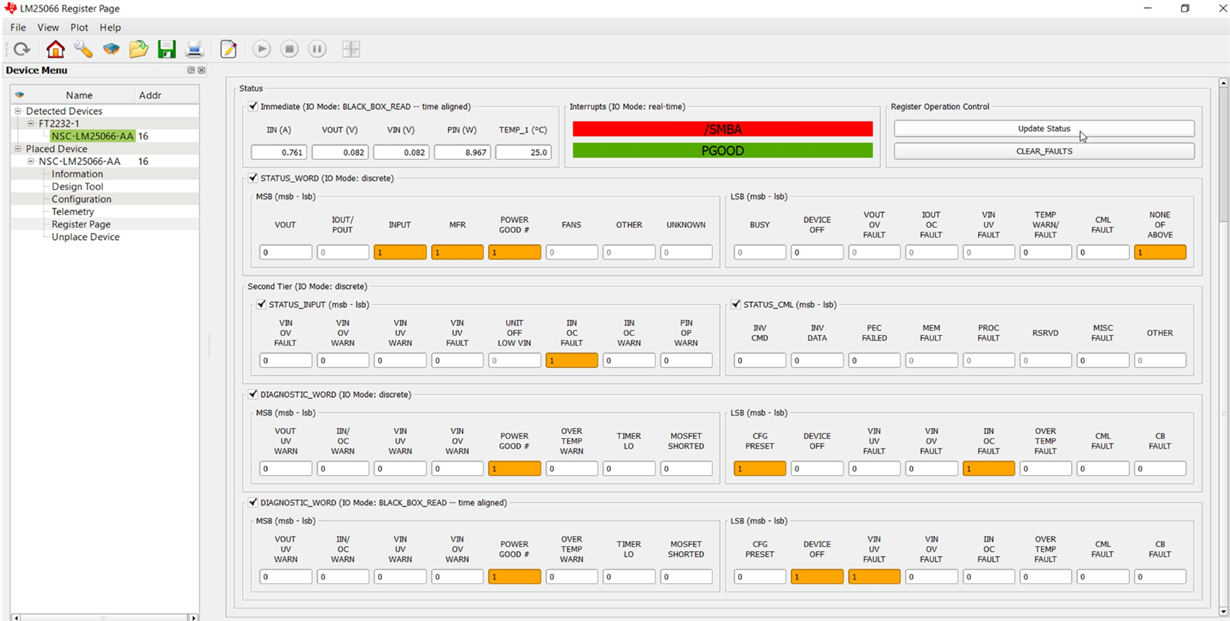1230x621 pixels.
Task: Go to the Home page icon
Action: [55, 49]
